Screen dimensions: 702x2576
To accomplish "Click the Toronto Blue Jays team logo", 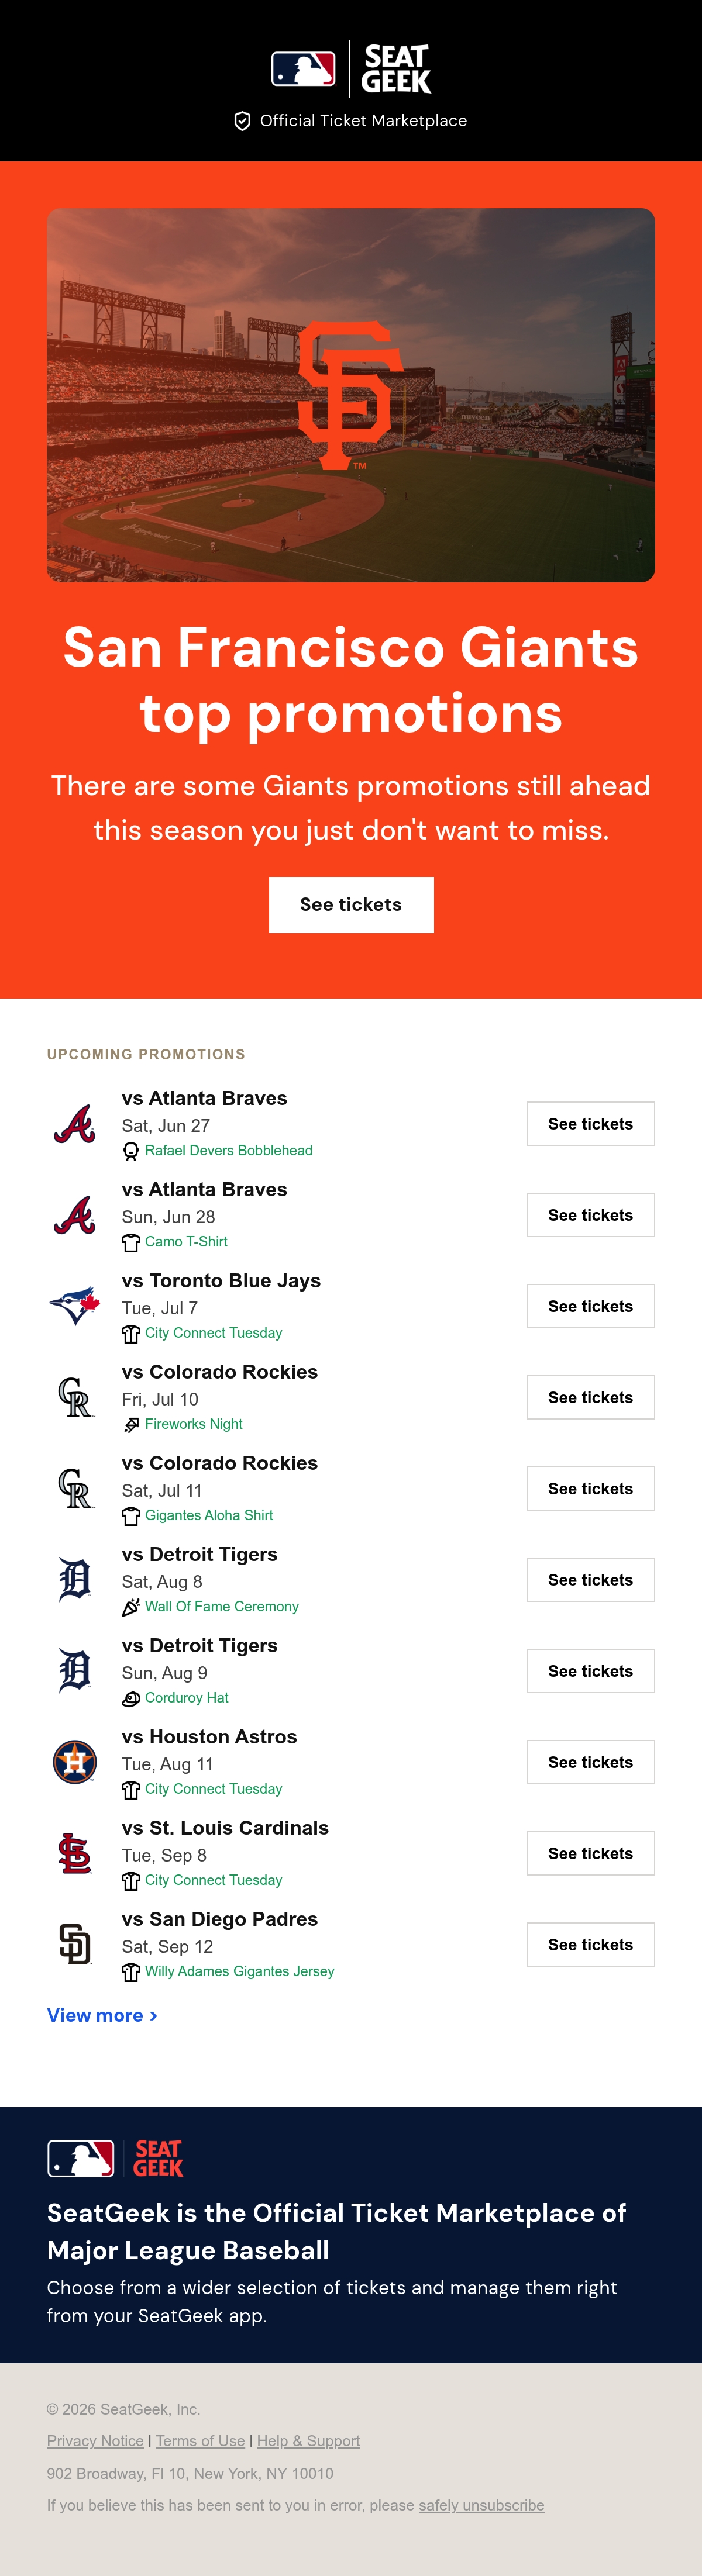I will [x=75, y=1306].
